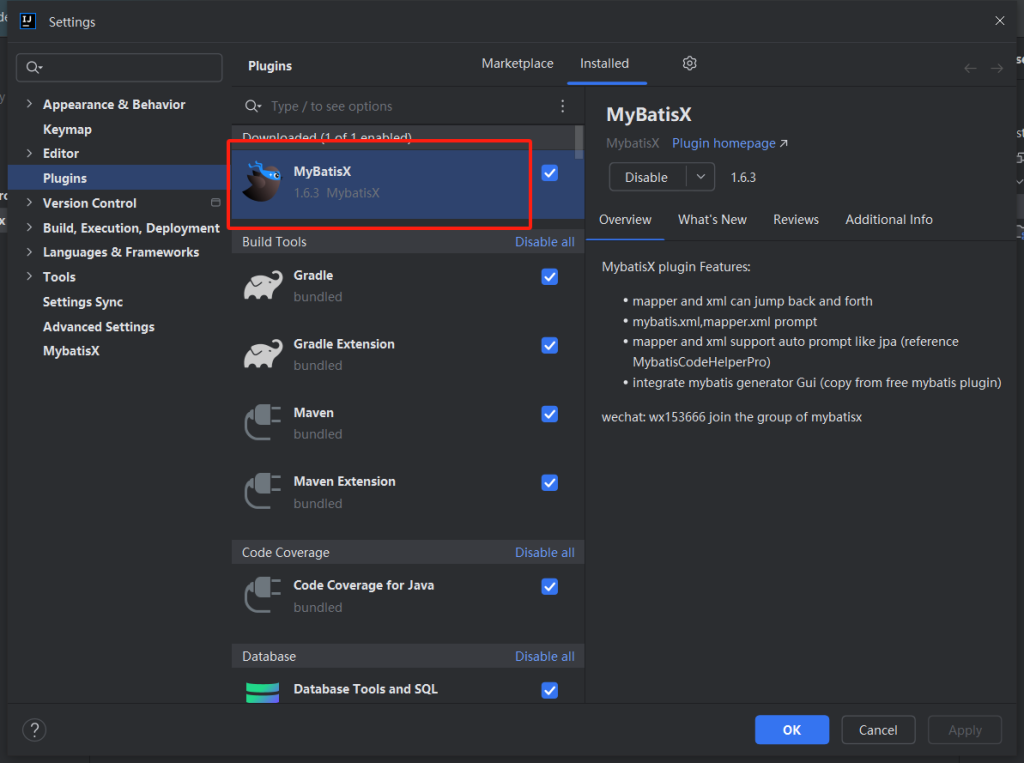Viewport: 1024px width, 763px height.
Task: Click the MyBatisX bird plugin icon
Action: tap(262, 181)
